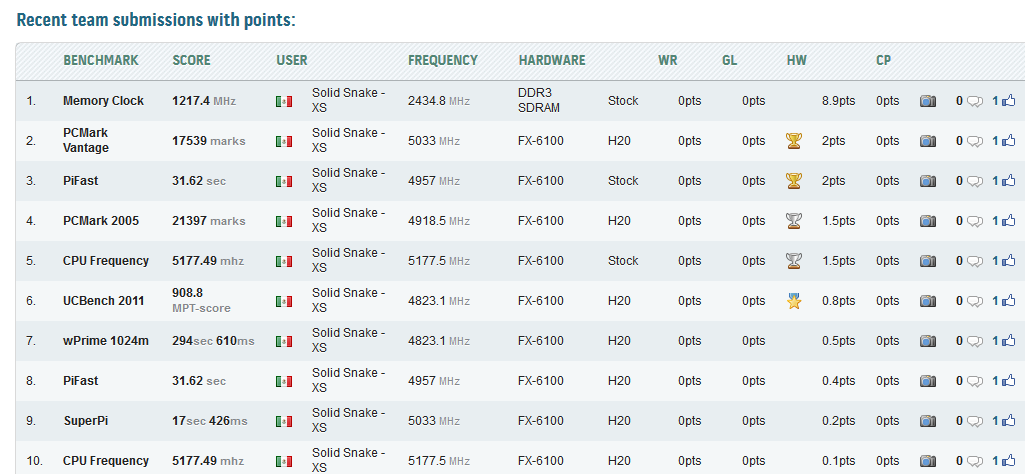Click DDR3 SDRAM hardware link

pyautogui.click(x=539, y=100)
